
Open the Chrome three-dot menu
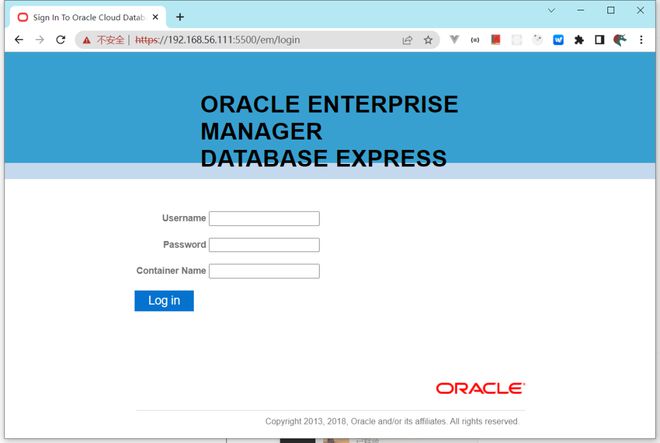click(x=641, y=40)
